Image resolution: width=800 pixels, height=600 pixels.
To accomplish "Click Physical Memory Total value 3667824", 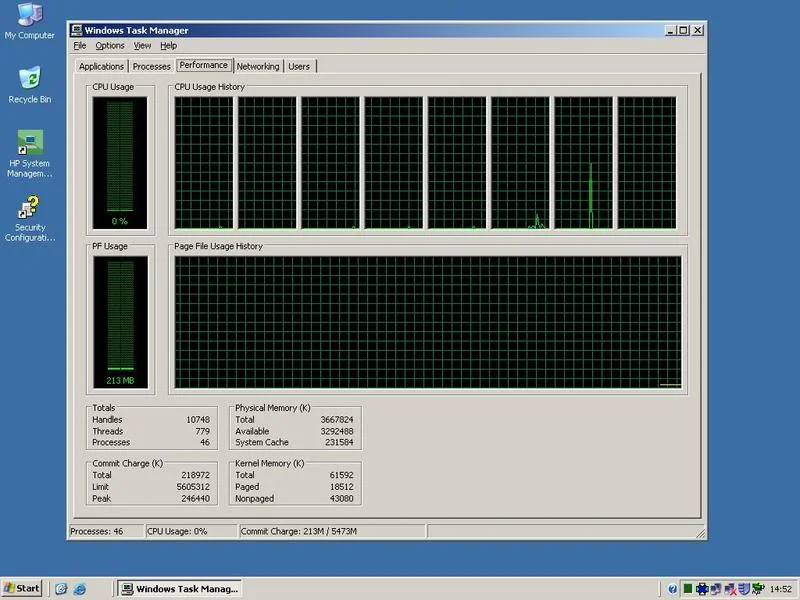I will pos(337,419).
